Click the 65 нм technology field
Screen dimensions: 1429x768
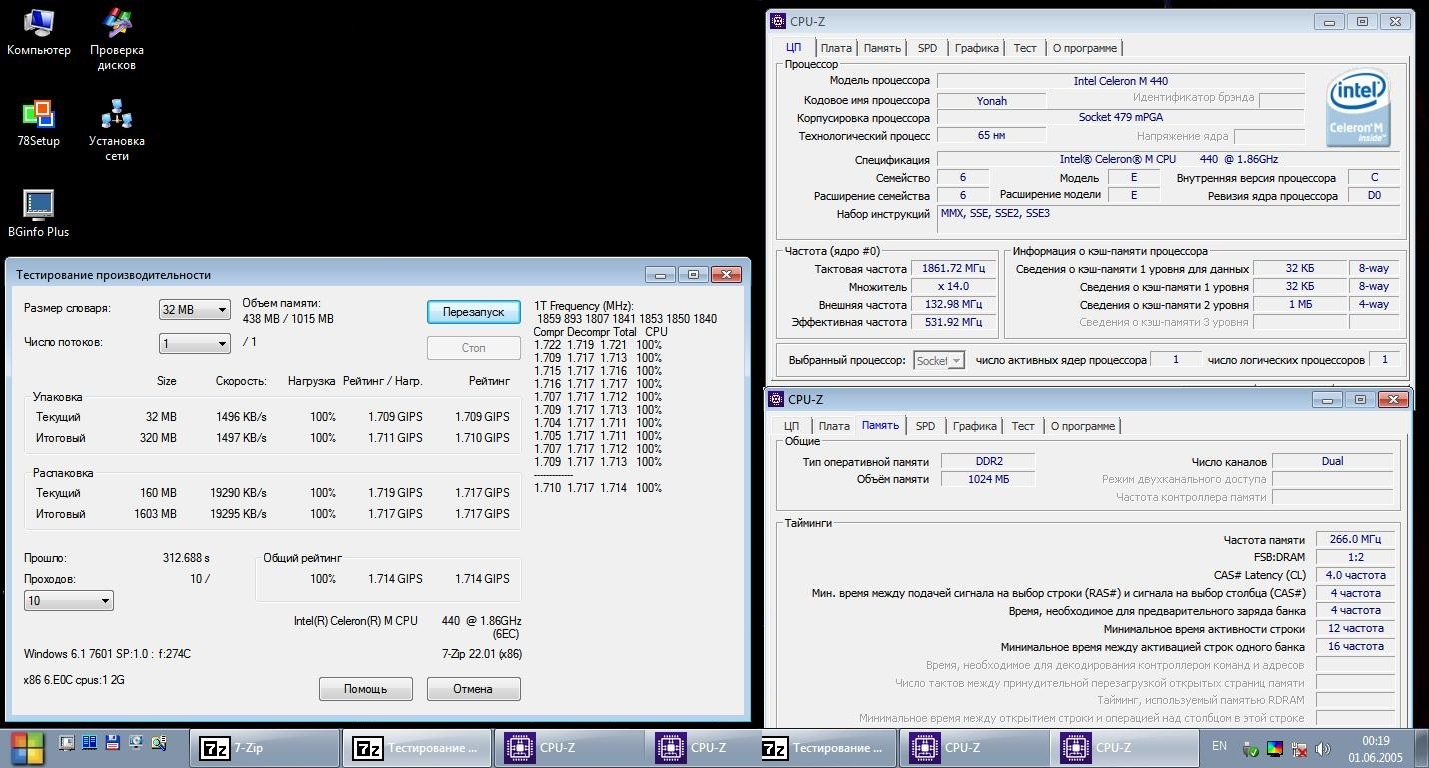991,136
